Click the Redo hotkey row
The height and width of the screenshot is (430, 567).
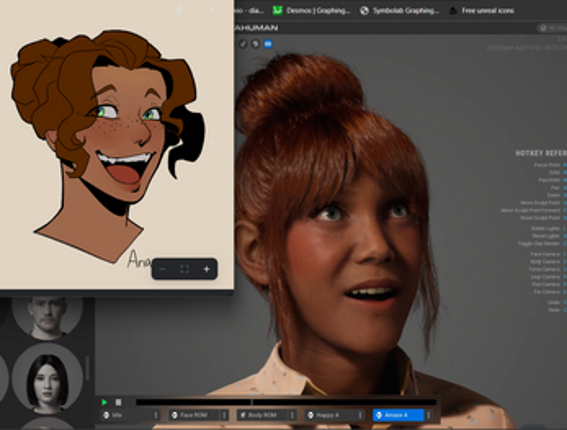point(557,310)
